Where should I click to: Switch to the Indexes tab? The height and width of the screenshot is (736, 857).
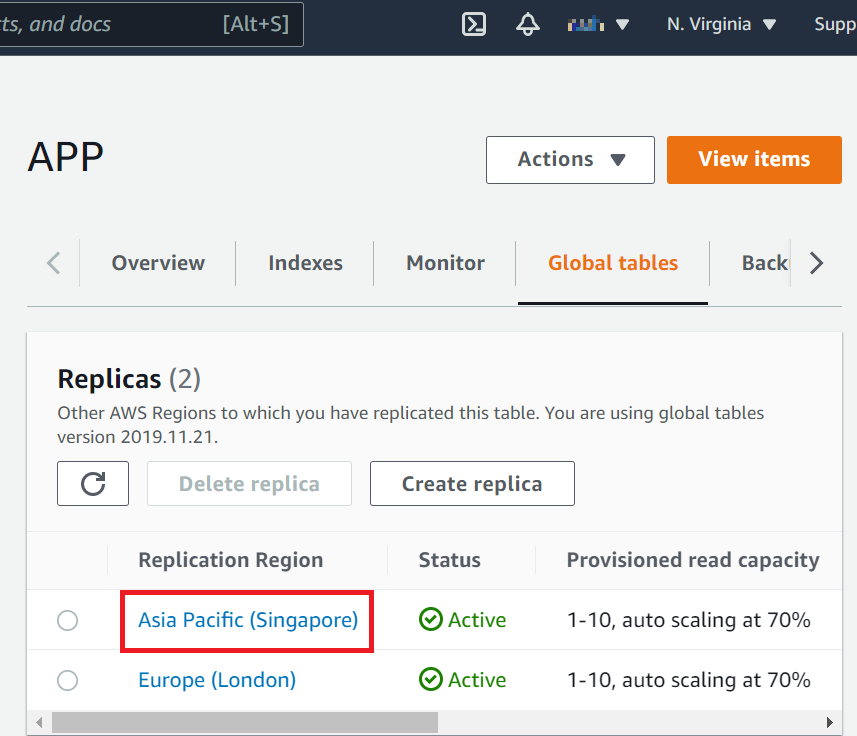(x=305, y=263)
